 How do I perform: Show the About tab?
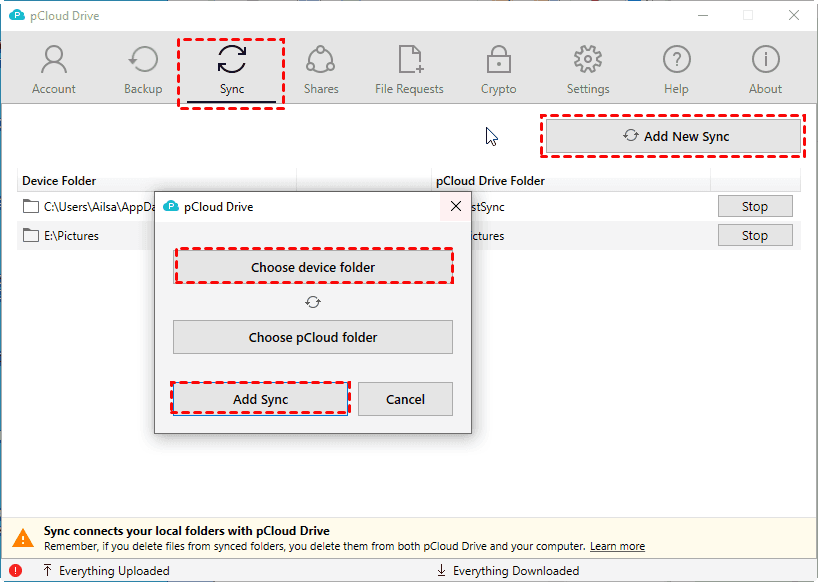pyautogui.click(x=765, y=70)
